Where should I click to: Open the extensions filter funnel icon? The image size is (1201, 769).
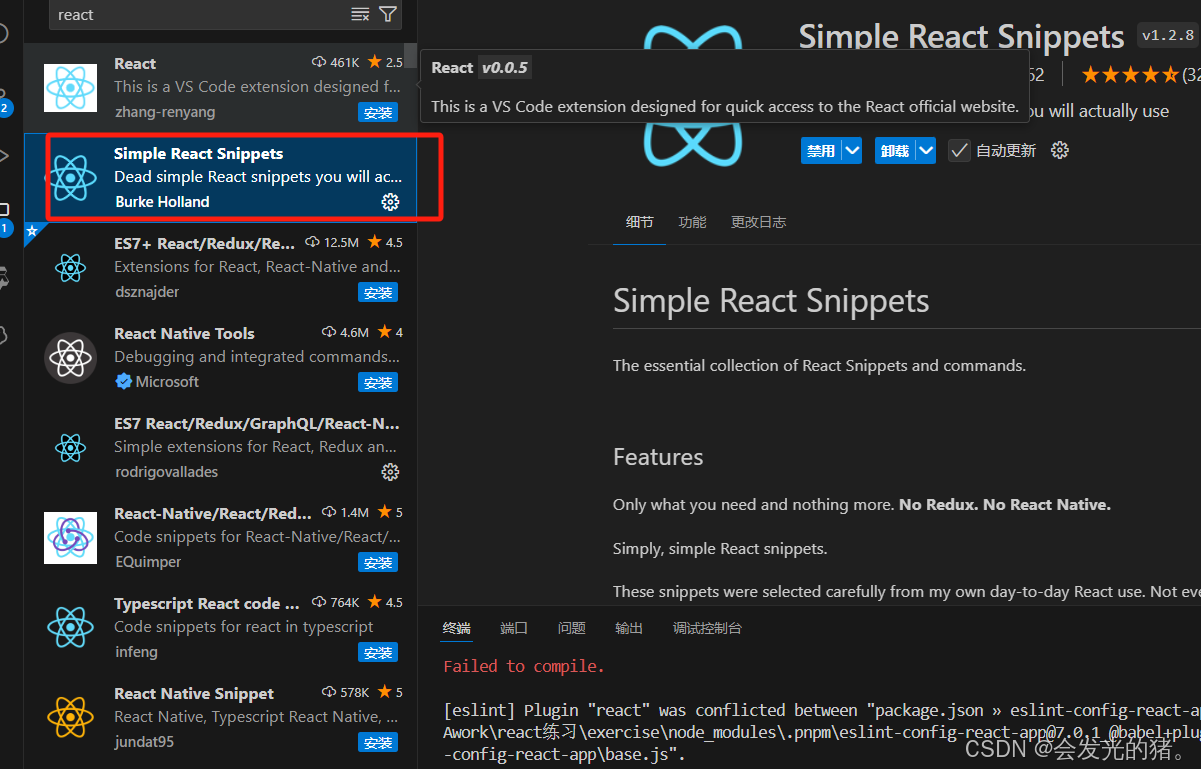388,14
